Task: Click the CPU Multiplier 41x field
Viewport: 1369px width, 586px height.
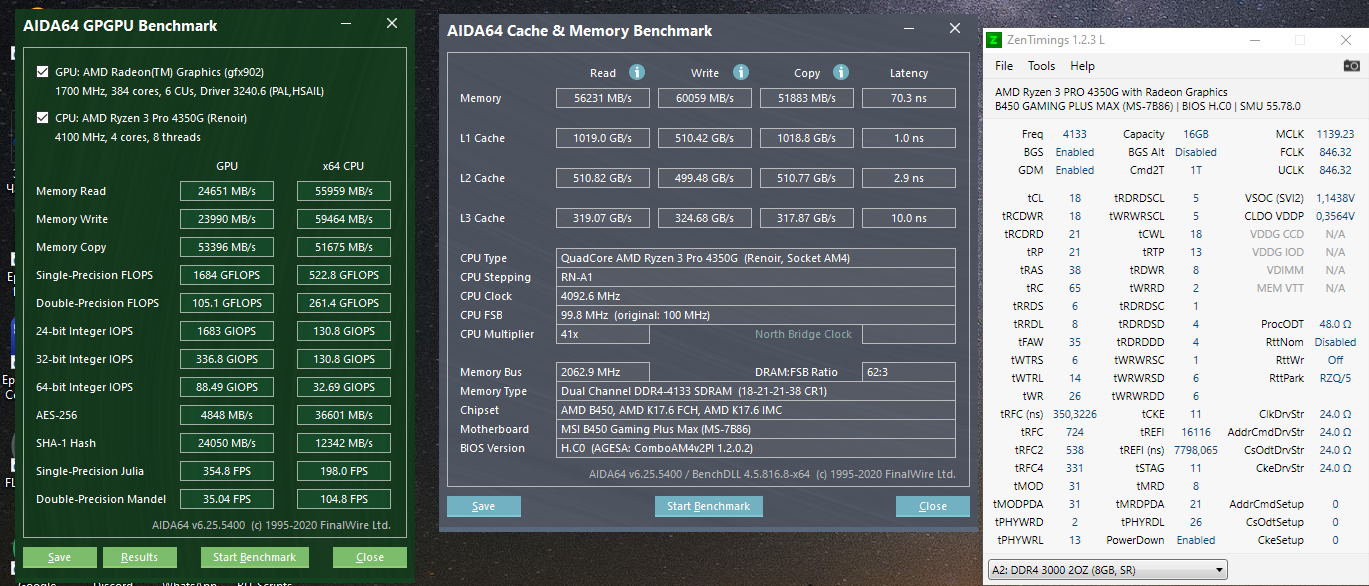Action: point(603,334)
